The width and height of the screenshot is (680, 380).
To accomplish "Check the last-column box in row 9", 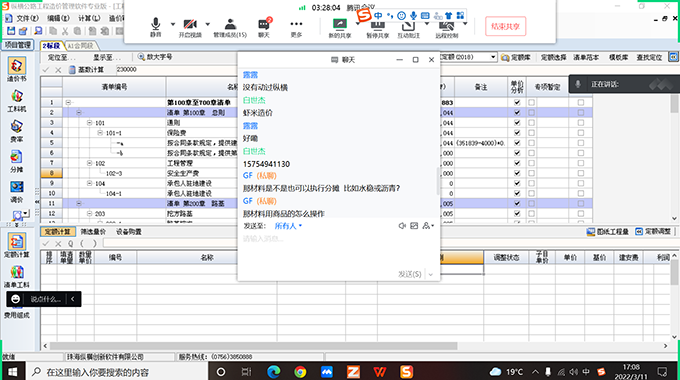I will coord(581,183).
